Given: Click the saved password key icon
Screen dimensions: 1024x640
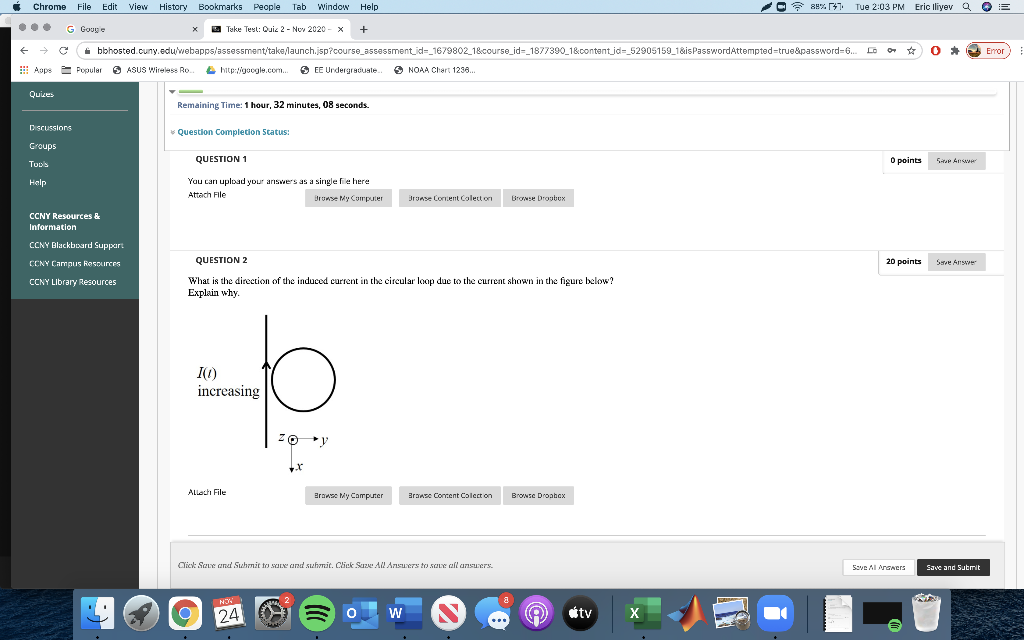Looking at the screenshot, I should [890, 50].
